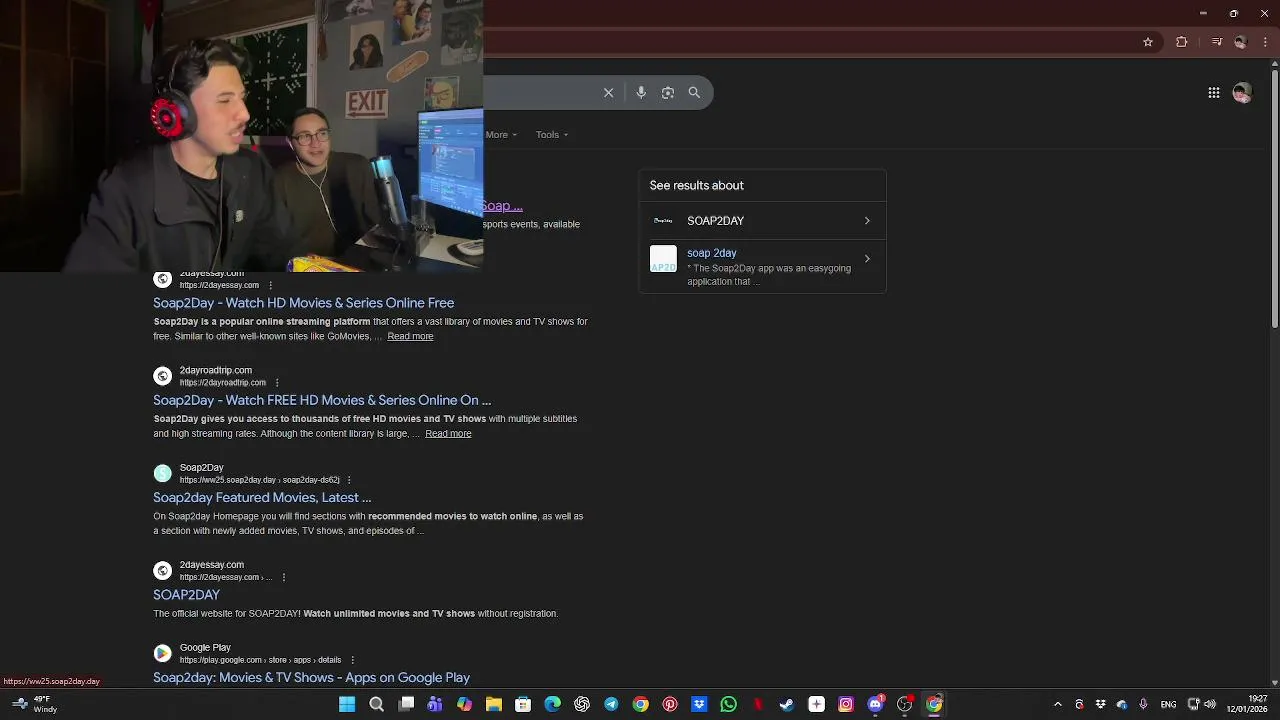Open the OneDrive cloud tray icon
1280x720 pixels.
tap(1122, 704)
